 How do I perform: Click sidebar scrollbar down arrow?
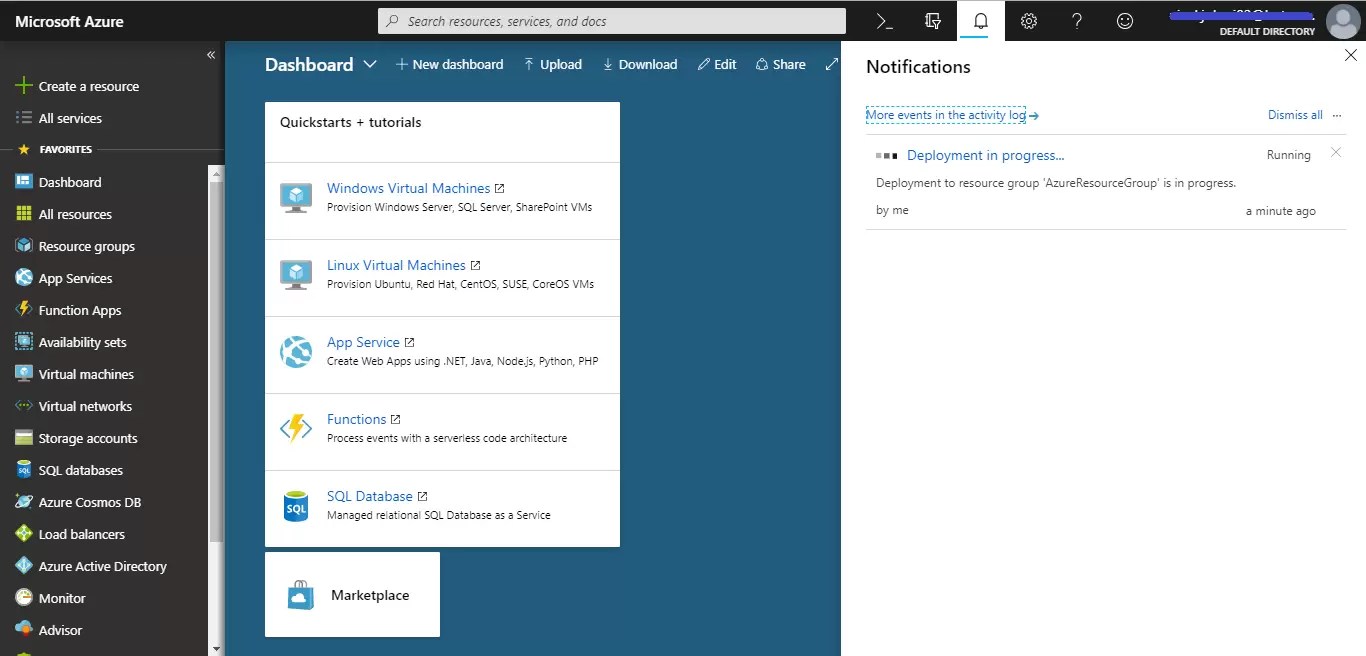tap(216, 648)
